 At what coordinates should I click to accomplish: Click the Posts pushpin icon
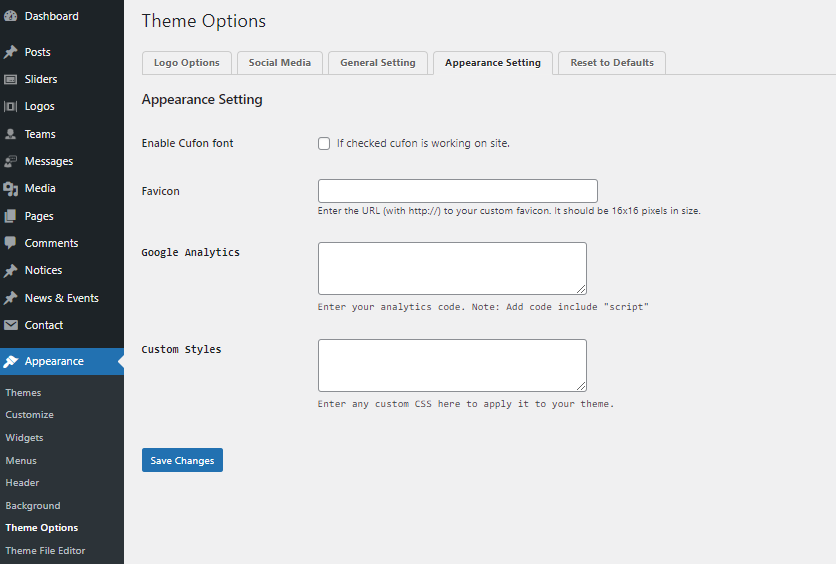pos(10,52)
